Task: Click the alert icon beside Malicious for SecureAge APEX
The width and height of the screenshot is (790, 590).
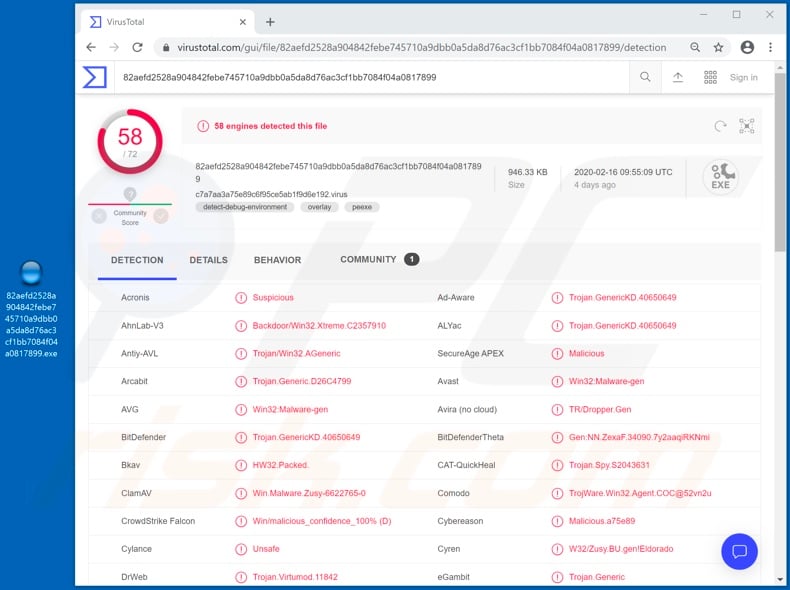Action: [x=557, y=354]
